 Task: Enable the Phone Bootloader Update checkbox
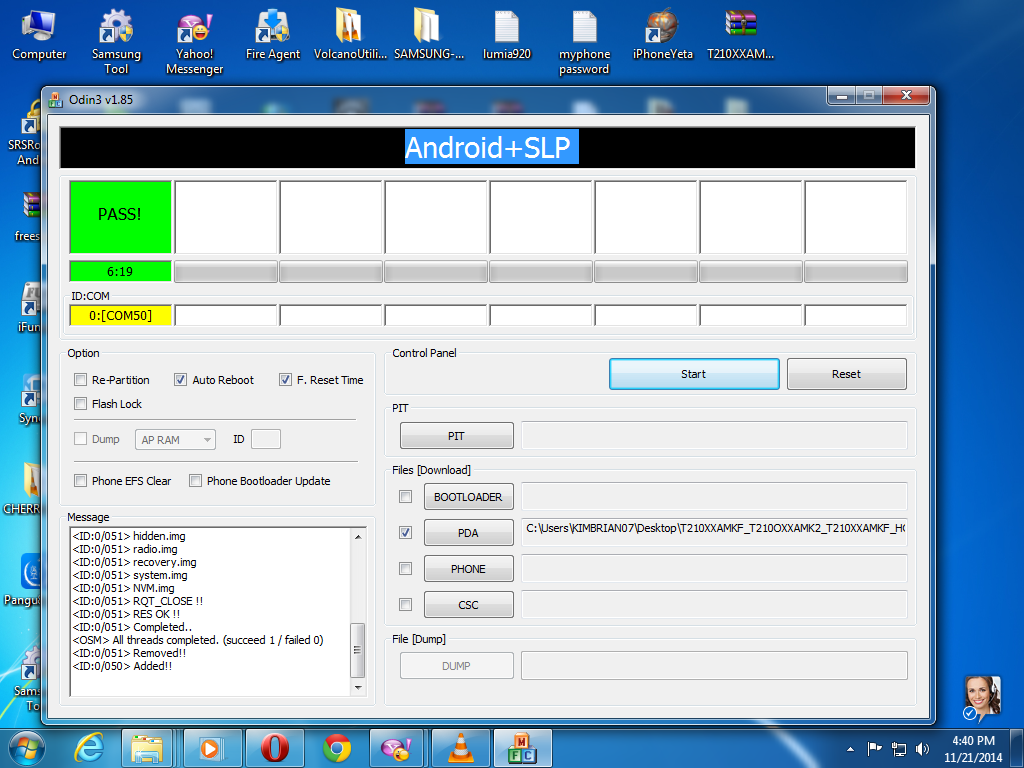(196, 481)
